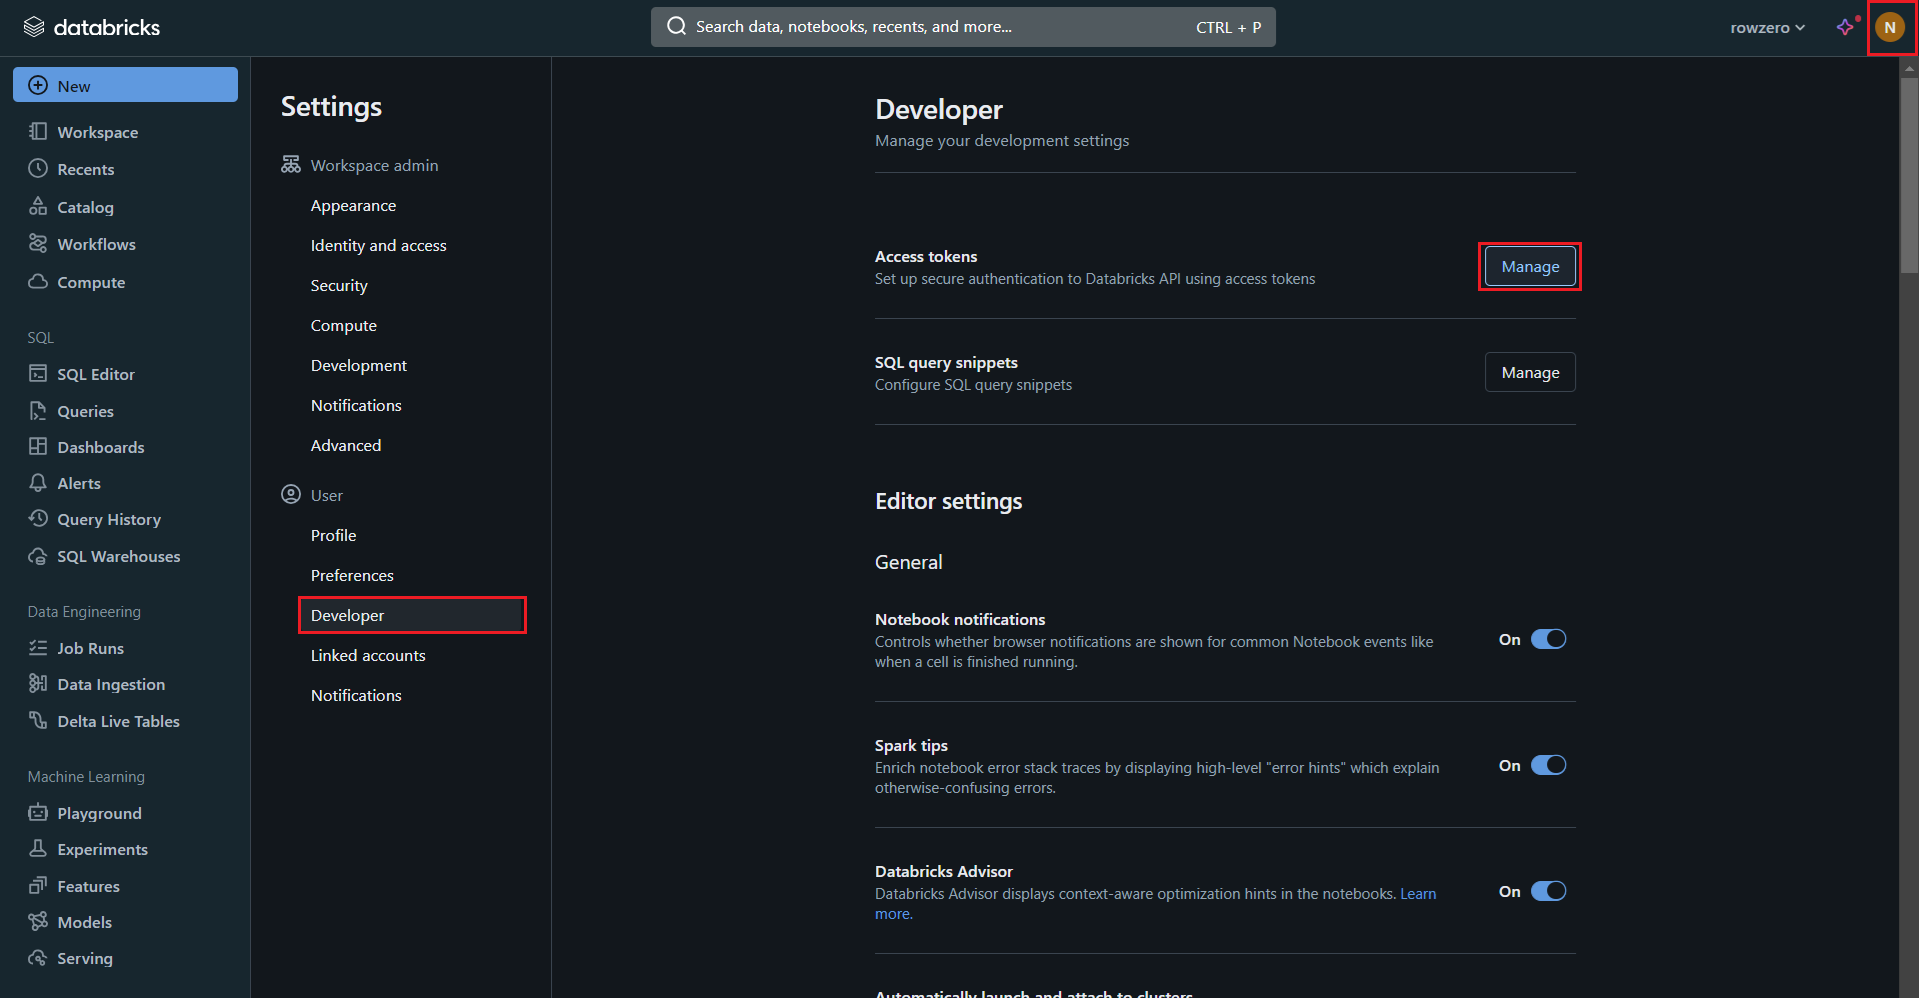Click the Databricks Assistant sparkle icon
Image resolution: width=1919 pixels, height=998 pixels.
(1845, 27)
